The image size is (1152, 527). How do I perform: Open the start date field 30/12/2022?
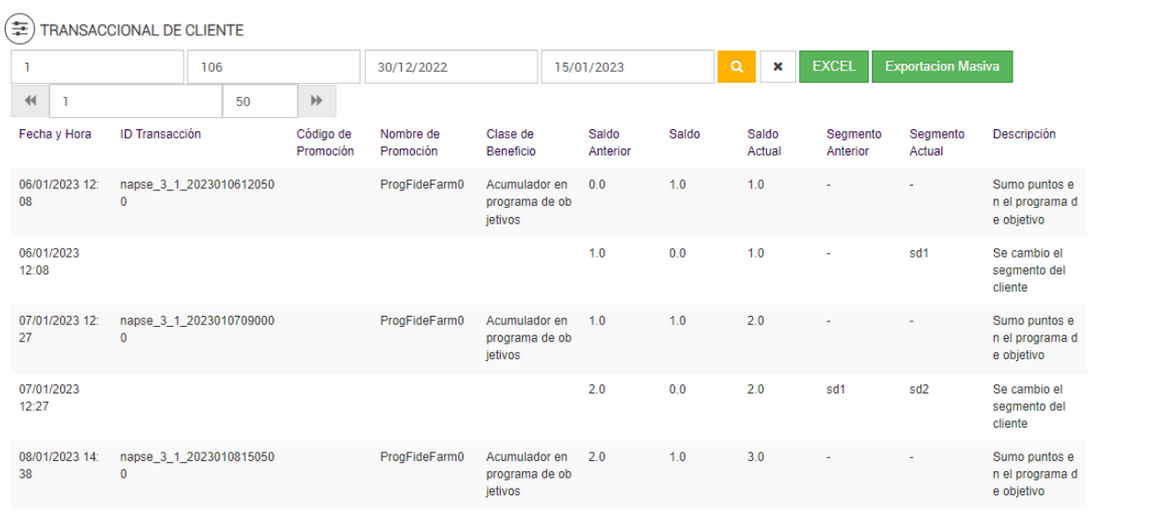point(450,67)
